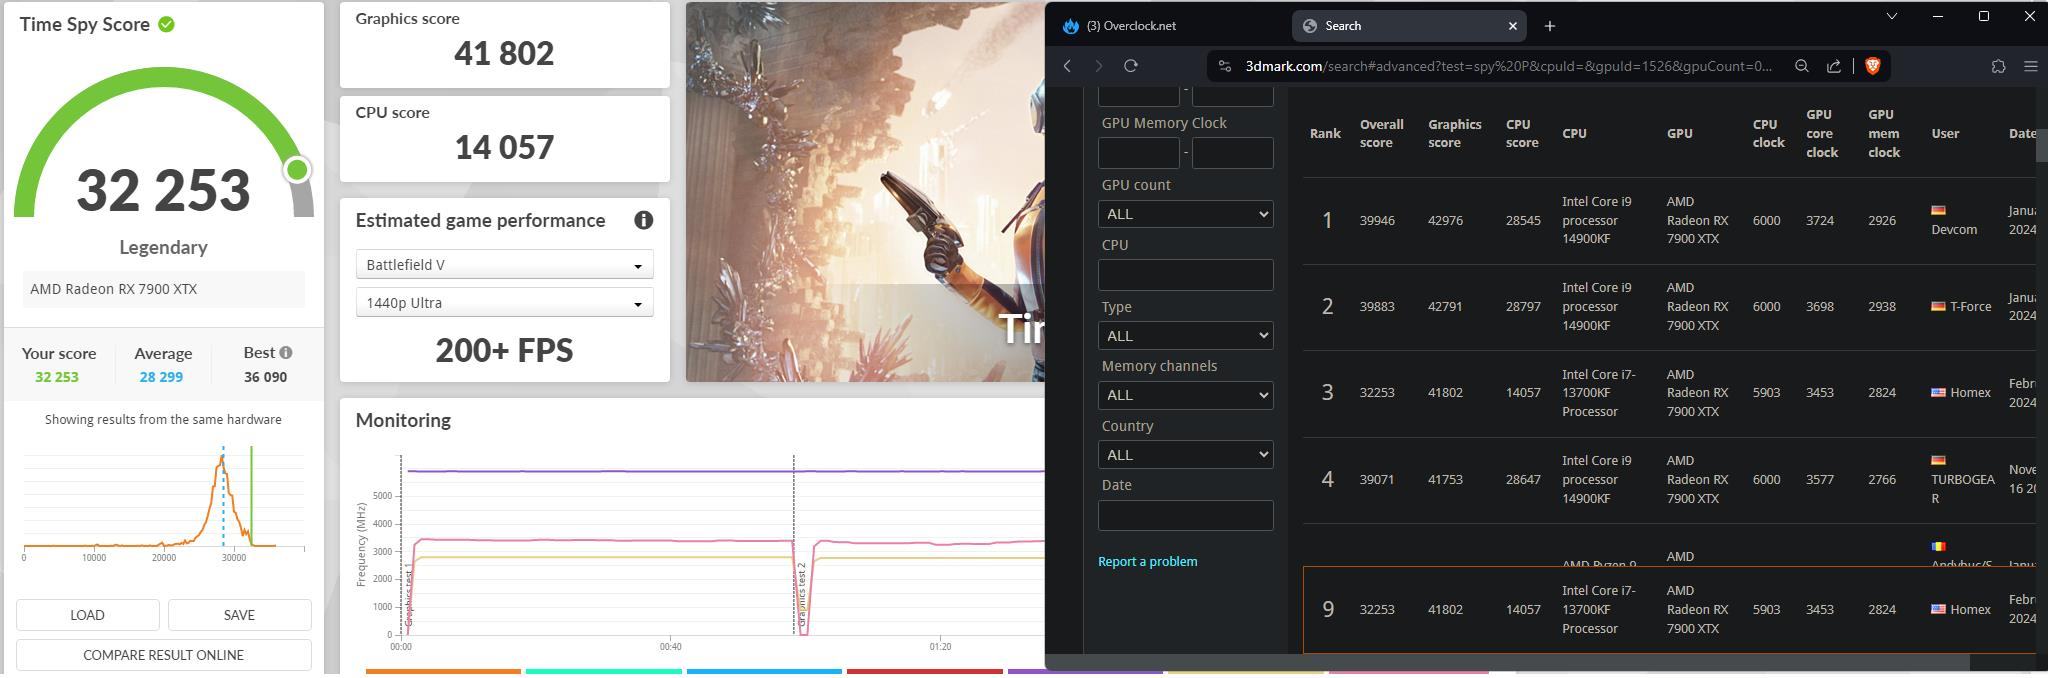Image resolution: width=2048 pixels, height=678 pixels.
Task: Reload the 3dmark search page
Action: coord(1131,66)
